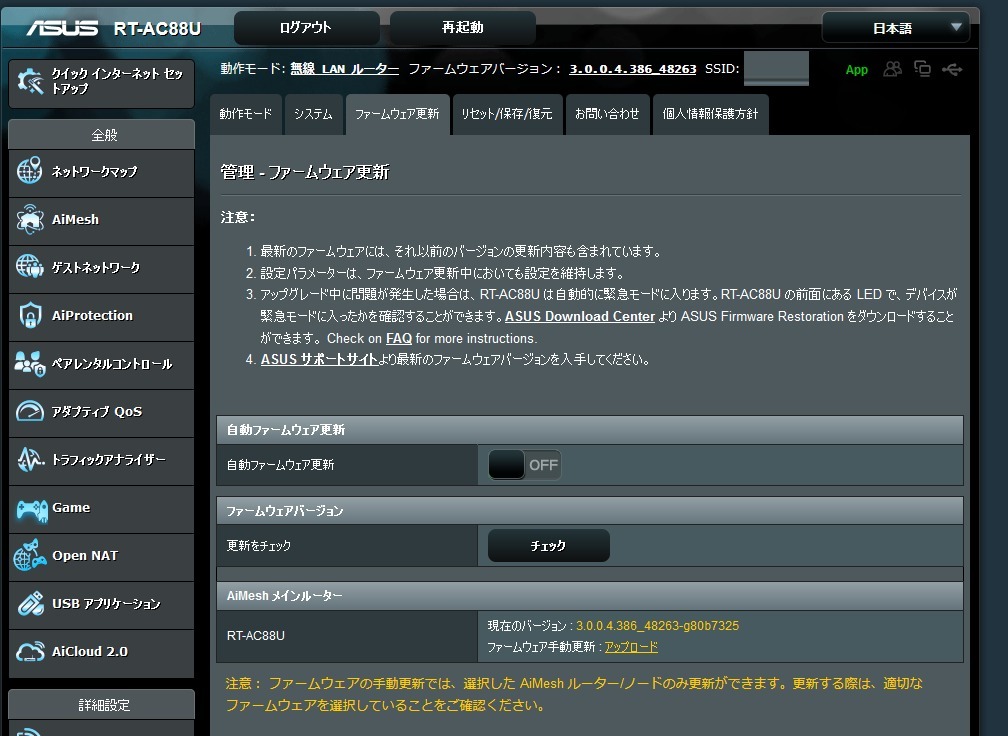This screenshot has height=736, width=1008.
Task: Click the ASUS logo
Action: 62,28
